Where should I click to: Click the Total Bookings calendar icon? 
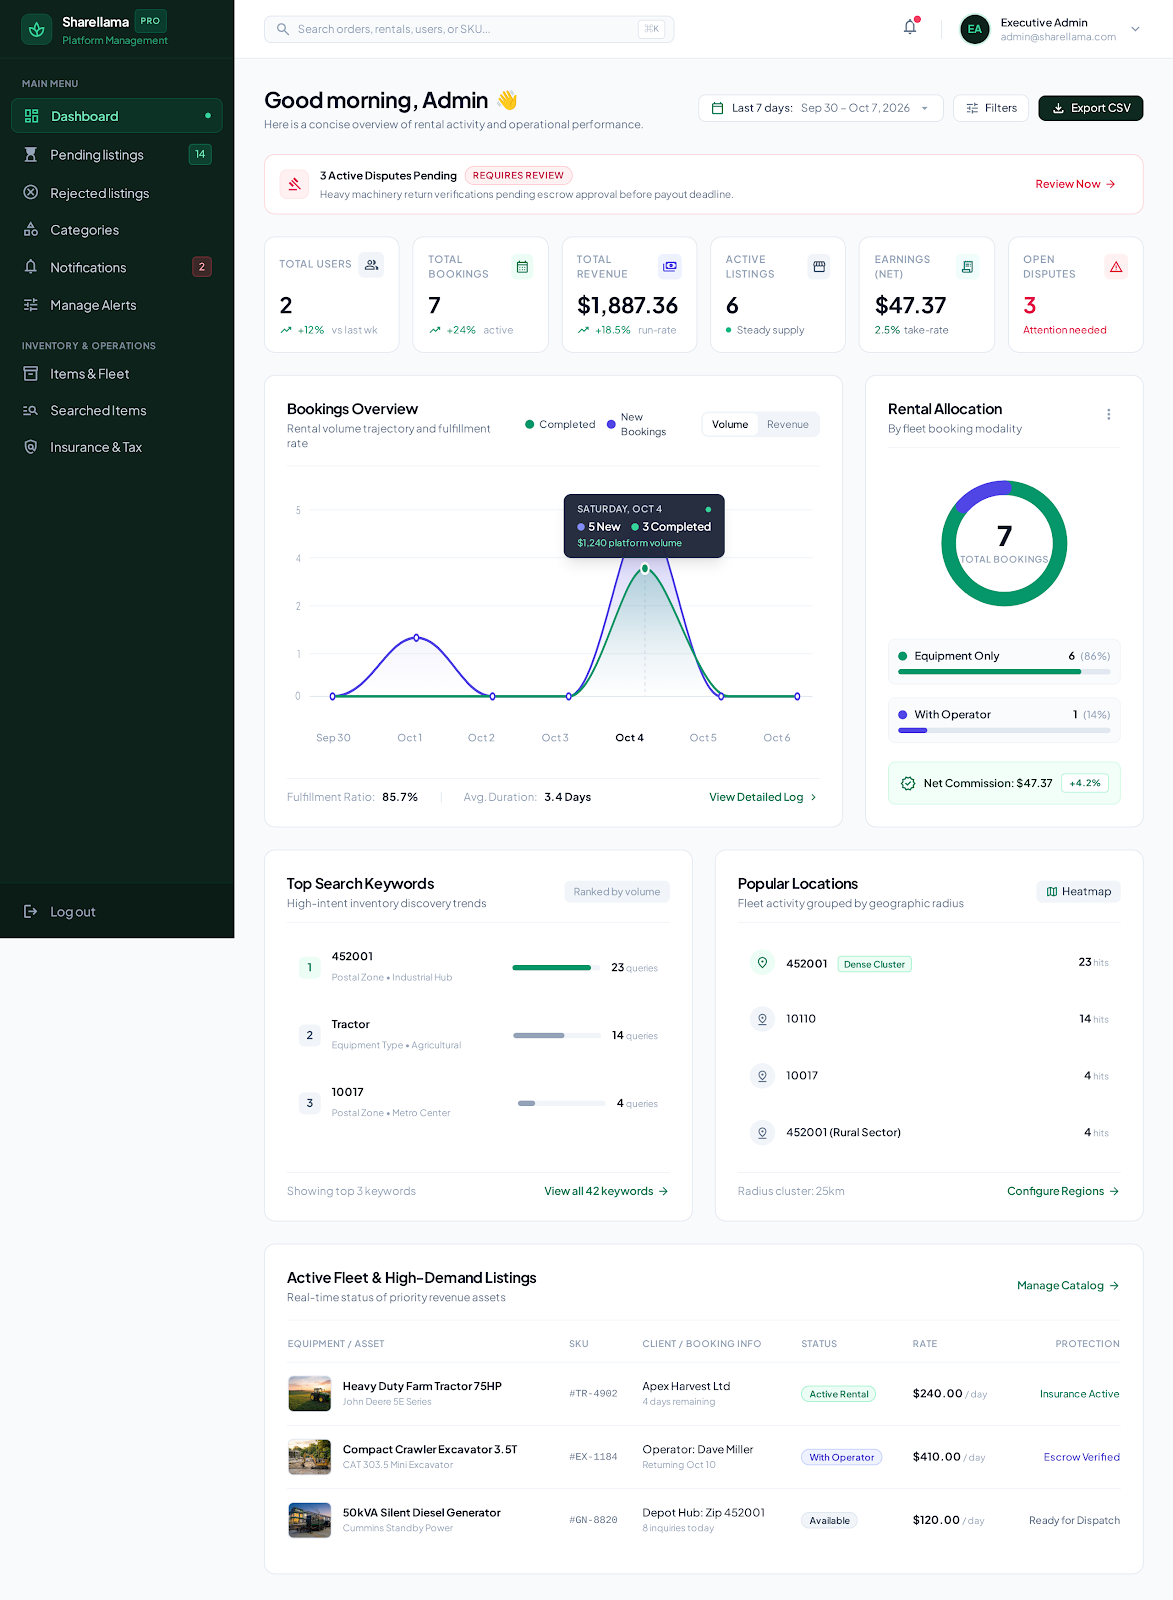522,267
